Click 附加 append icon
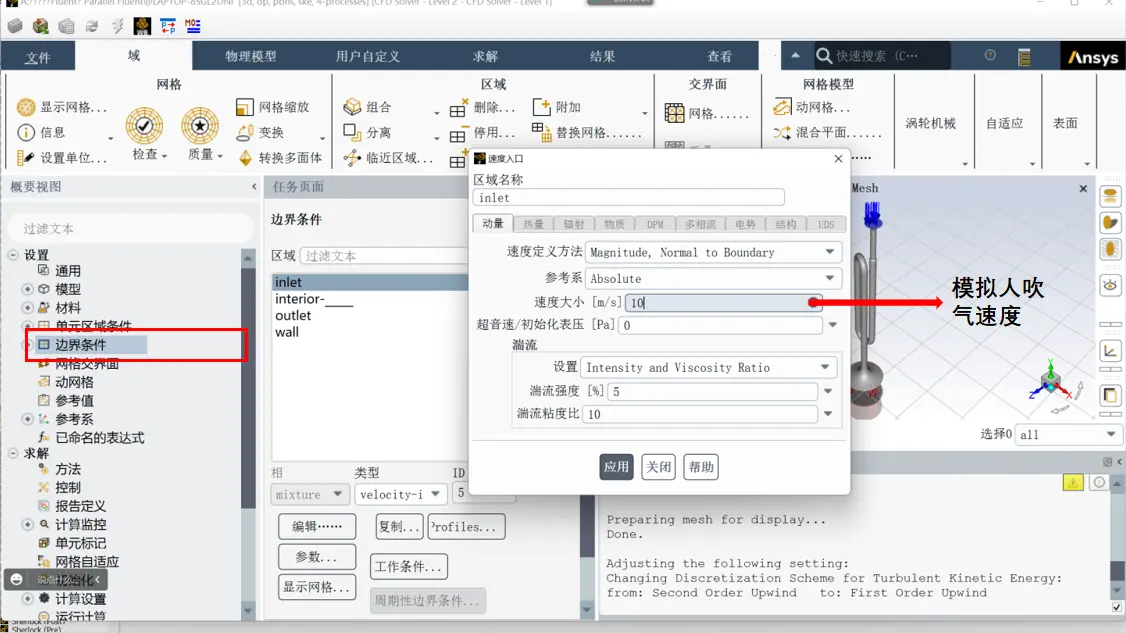 [x=541, y=107]
